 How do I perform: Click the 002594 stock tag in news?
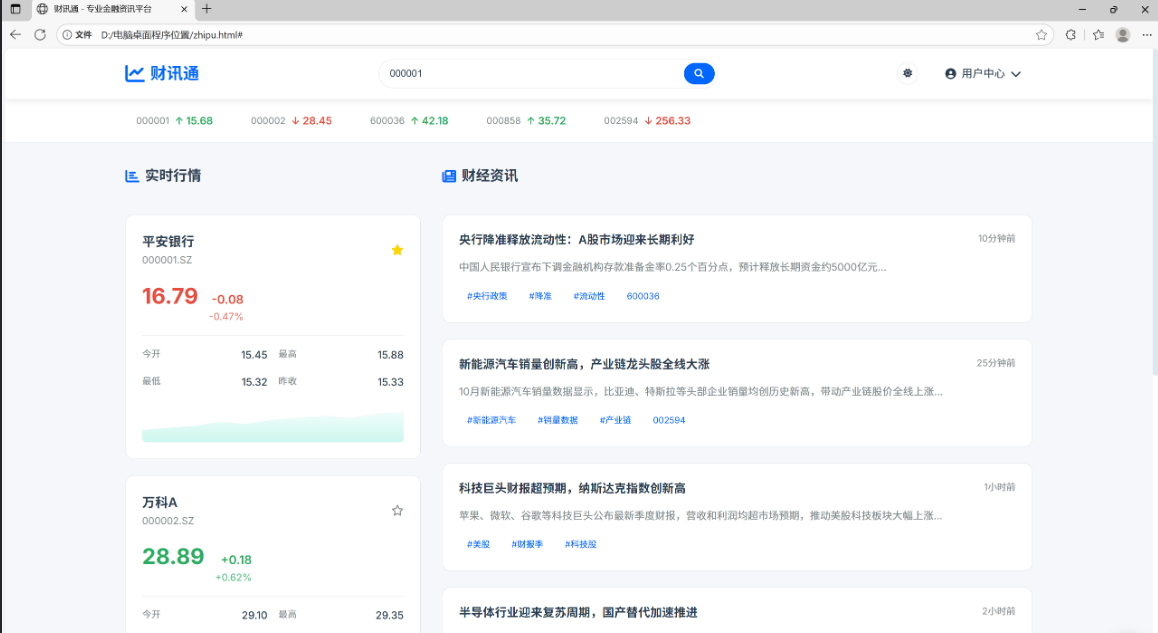point(669,420)
